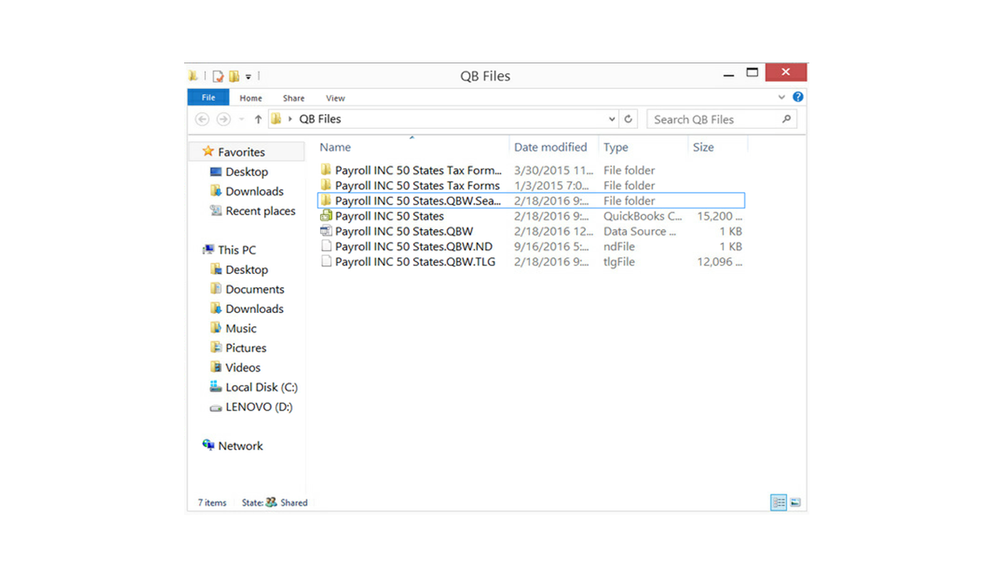Open Help with the blue question mark icon
999x562 pixels.
(x=798, y=97)
